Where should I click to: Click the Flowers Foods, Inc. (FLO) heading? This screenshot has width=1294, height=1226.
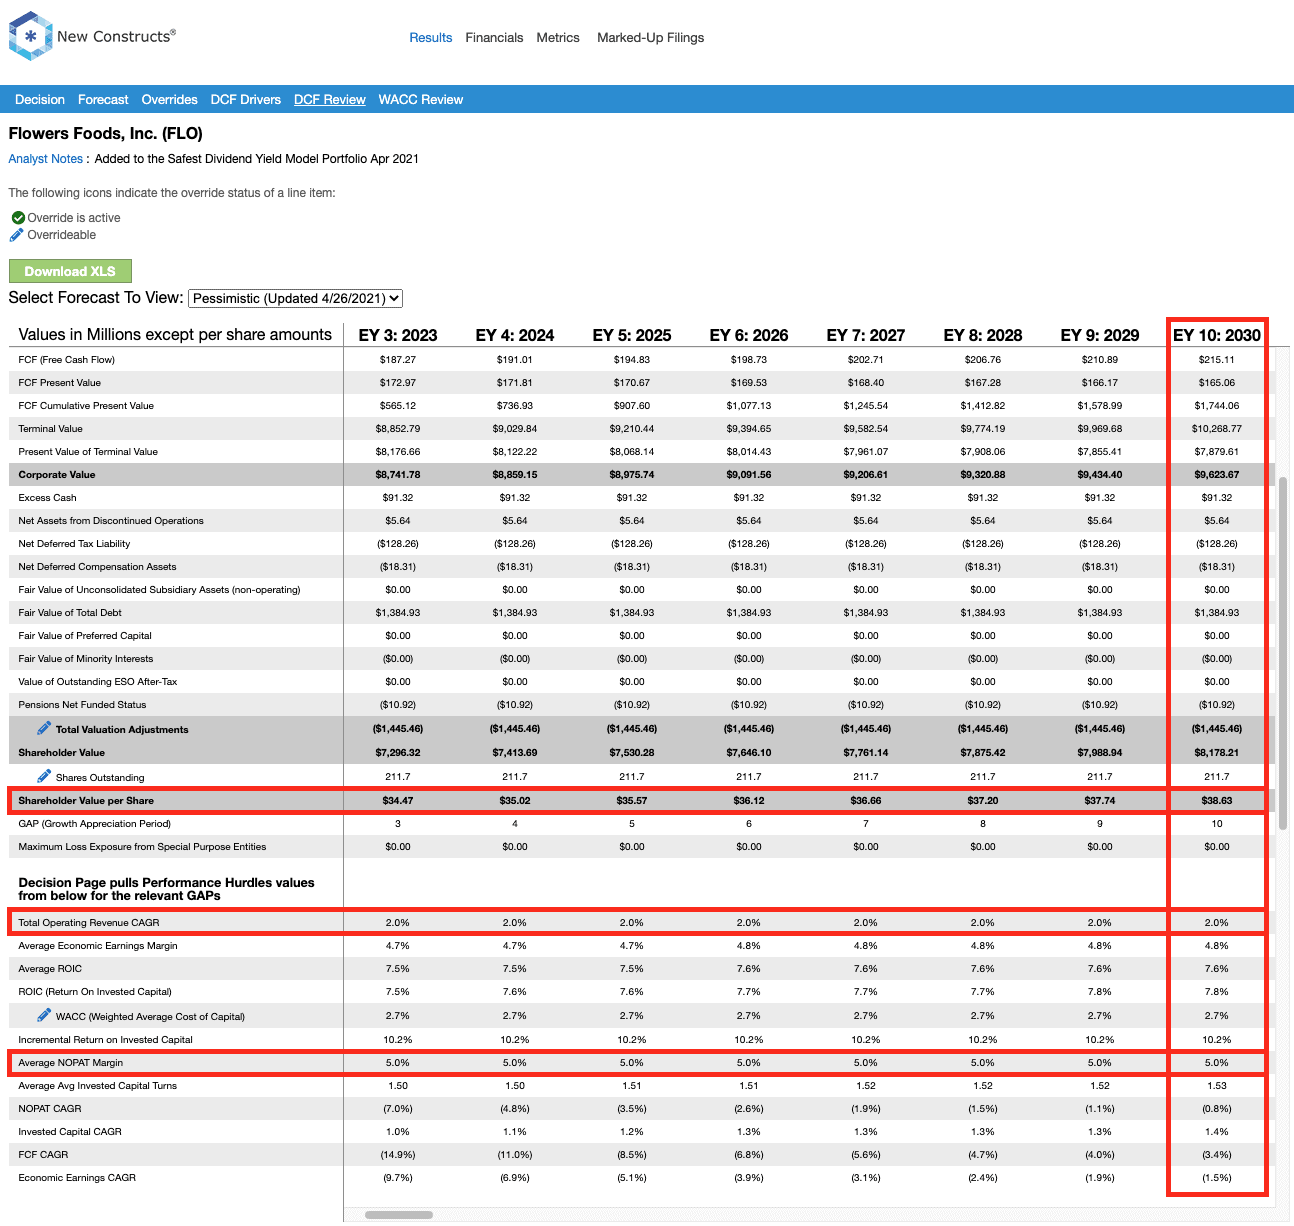click(x=106, y=134)
